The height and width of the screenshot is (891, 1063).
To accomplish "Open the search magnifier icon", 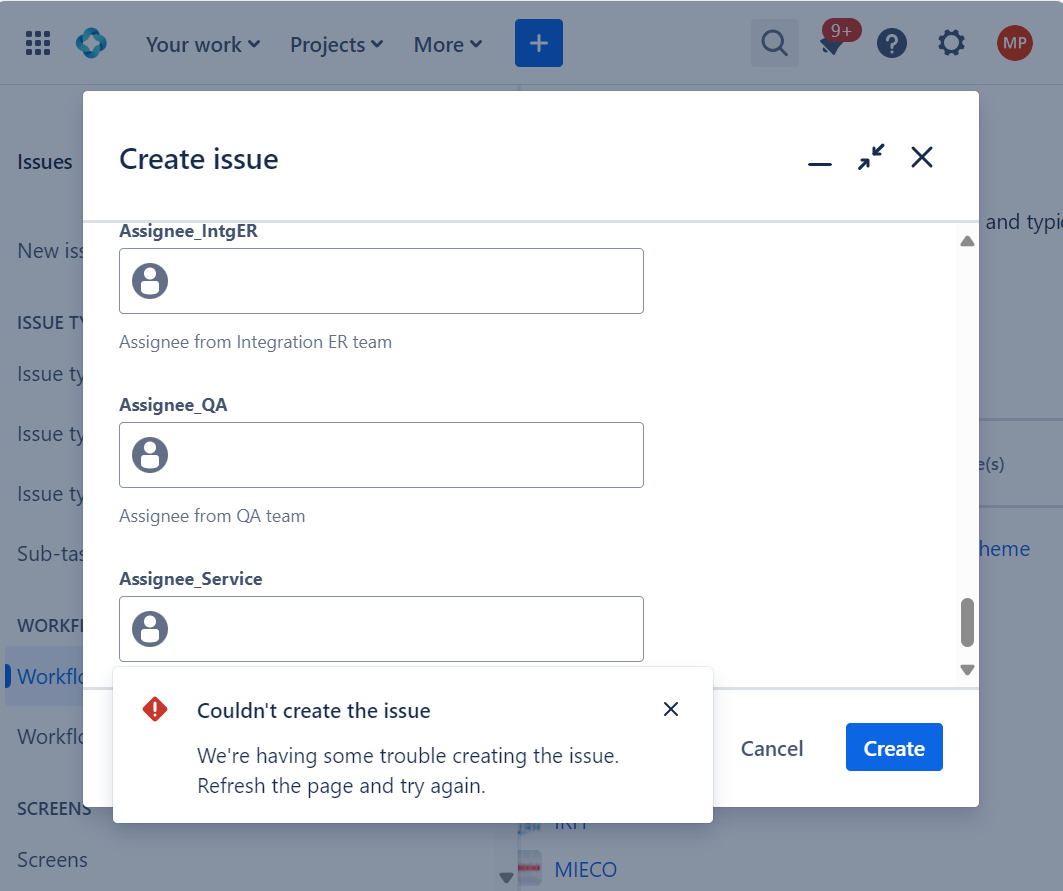I will [774, 43].
